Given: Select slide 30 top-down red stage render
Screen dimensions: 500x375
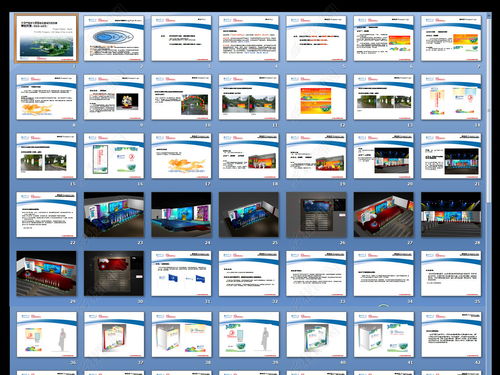Looking at the screenshot, I should click(114, 273).
